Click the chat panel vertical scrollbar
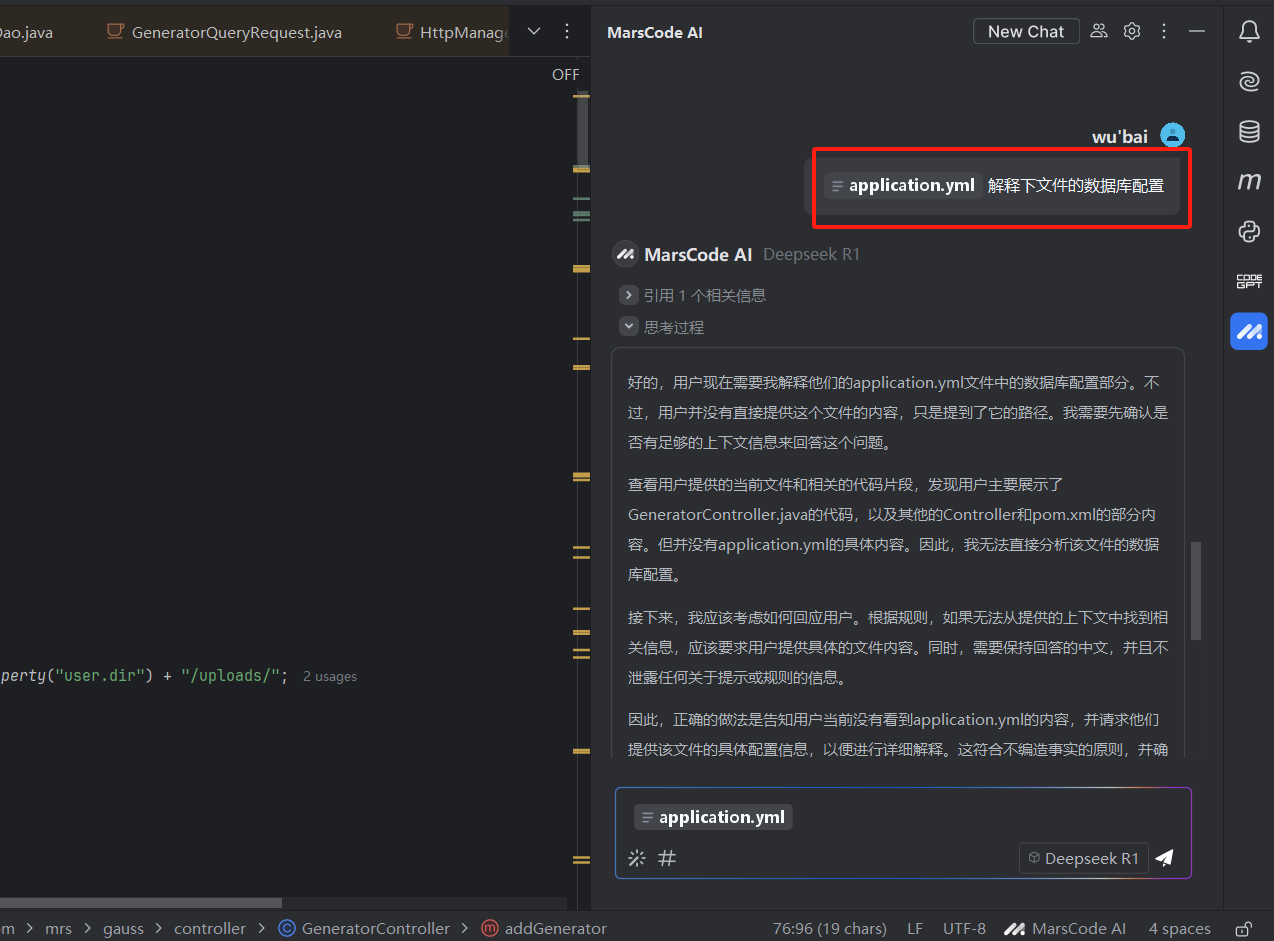The height and width of the screenshot is (941, 1274). pos(1196,590)
